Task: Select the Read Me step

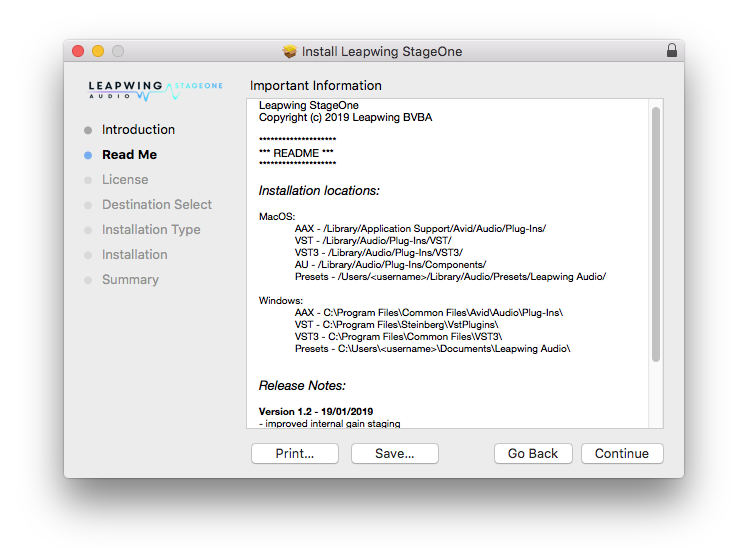Action: click(129, 155)
